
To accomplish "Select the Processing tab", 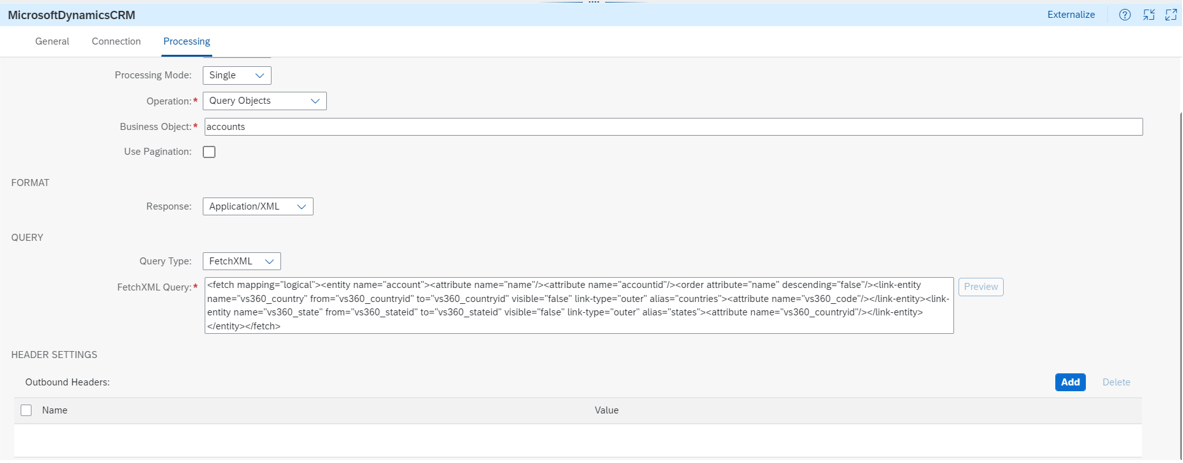I will pos(186,41).
